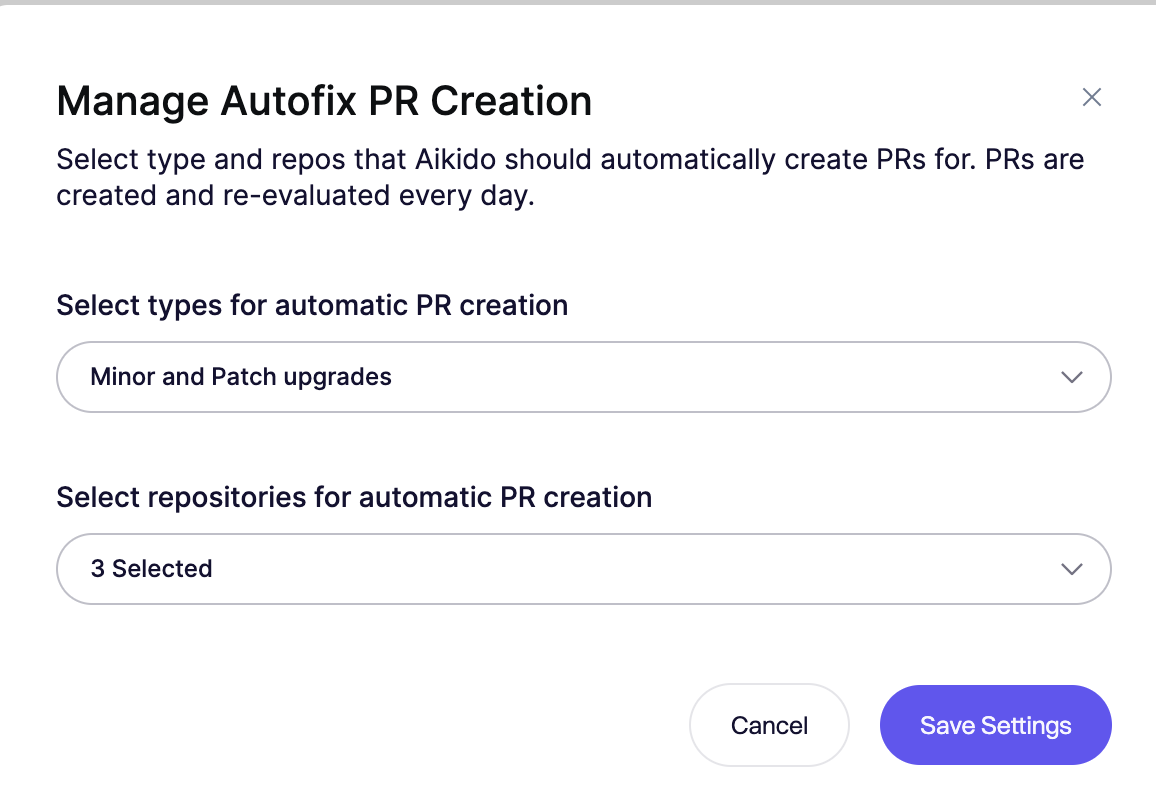1156x804 pixels.
Task: Click the description text mentioning Aikido
Action: [x=570, y=178]
